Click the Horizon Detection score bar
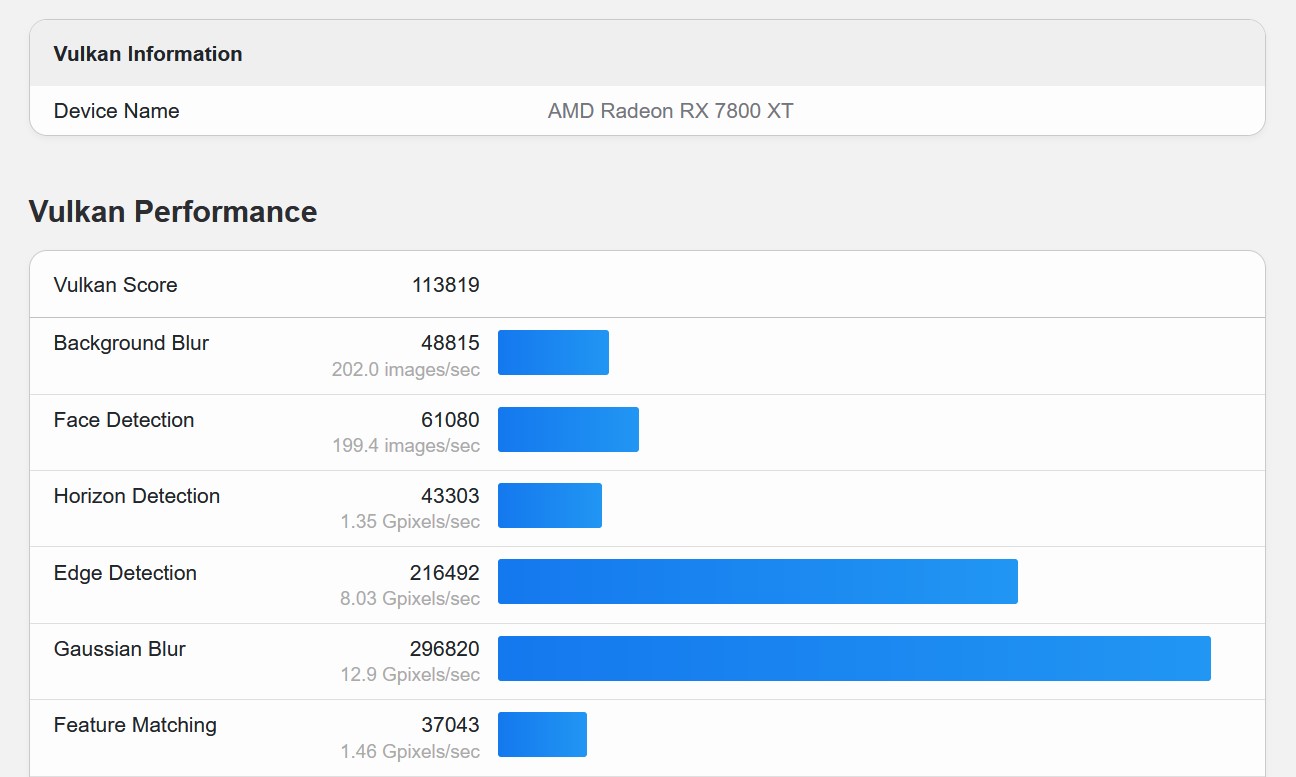The width and height of the screenshot is (1296, 777). 550,505
